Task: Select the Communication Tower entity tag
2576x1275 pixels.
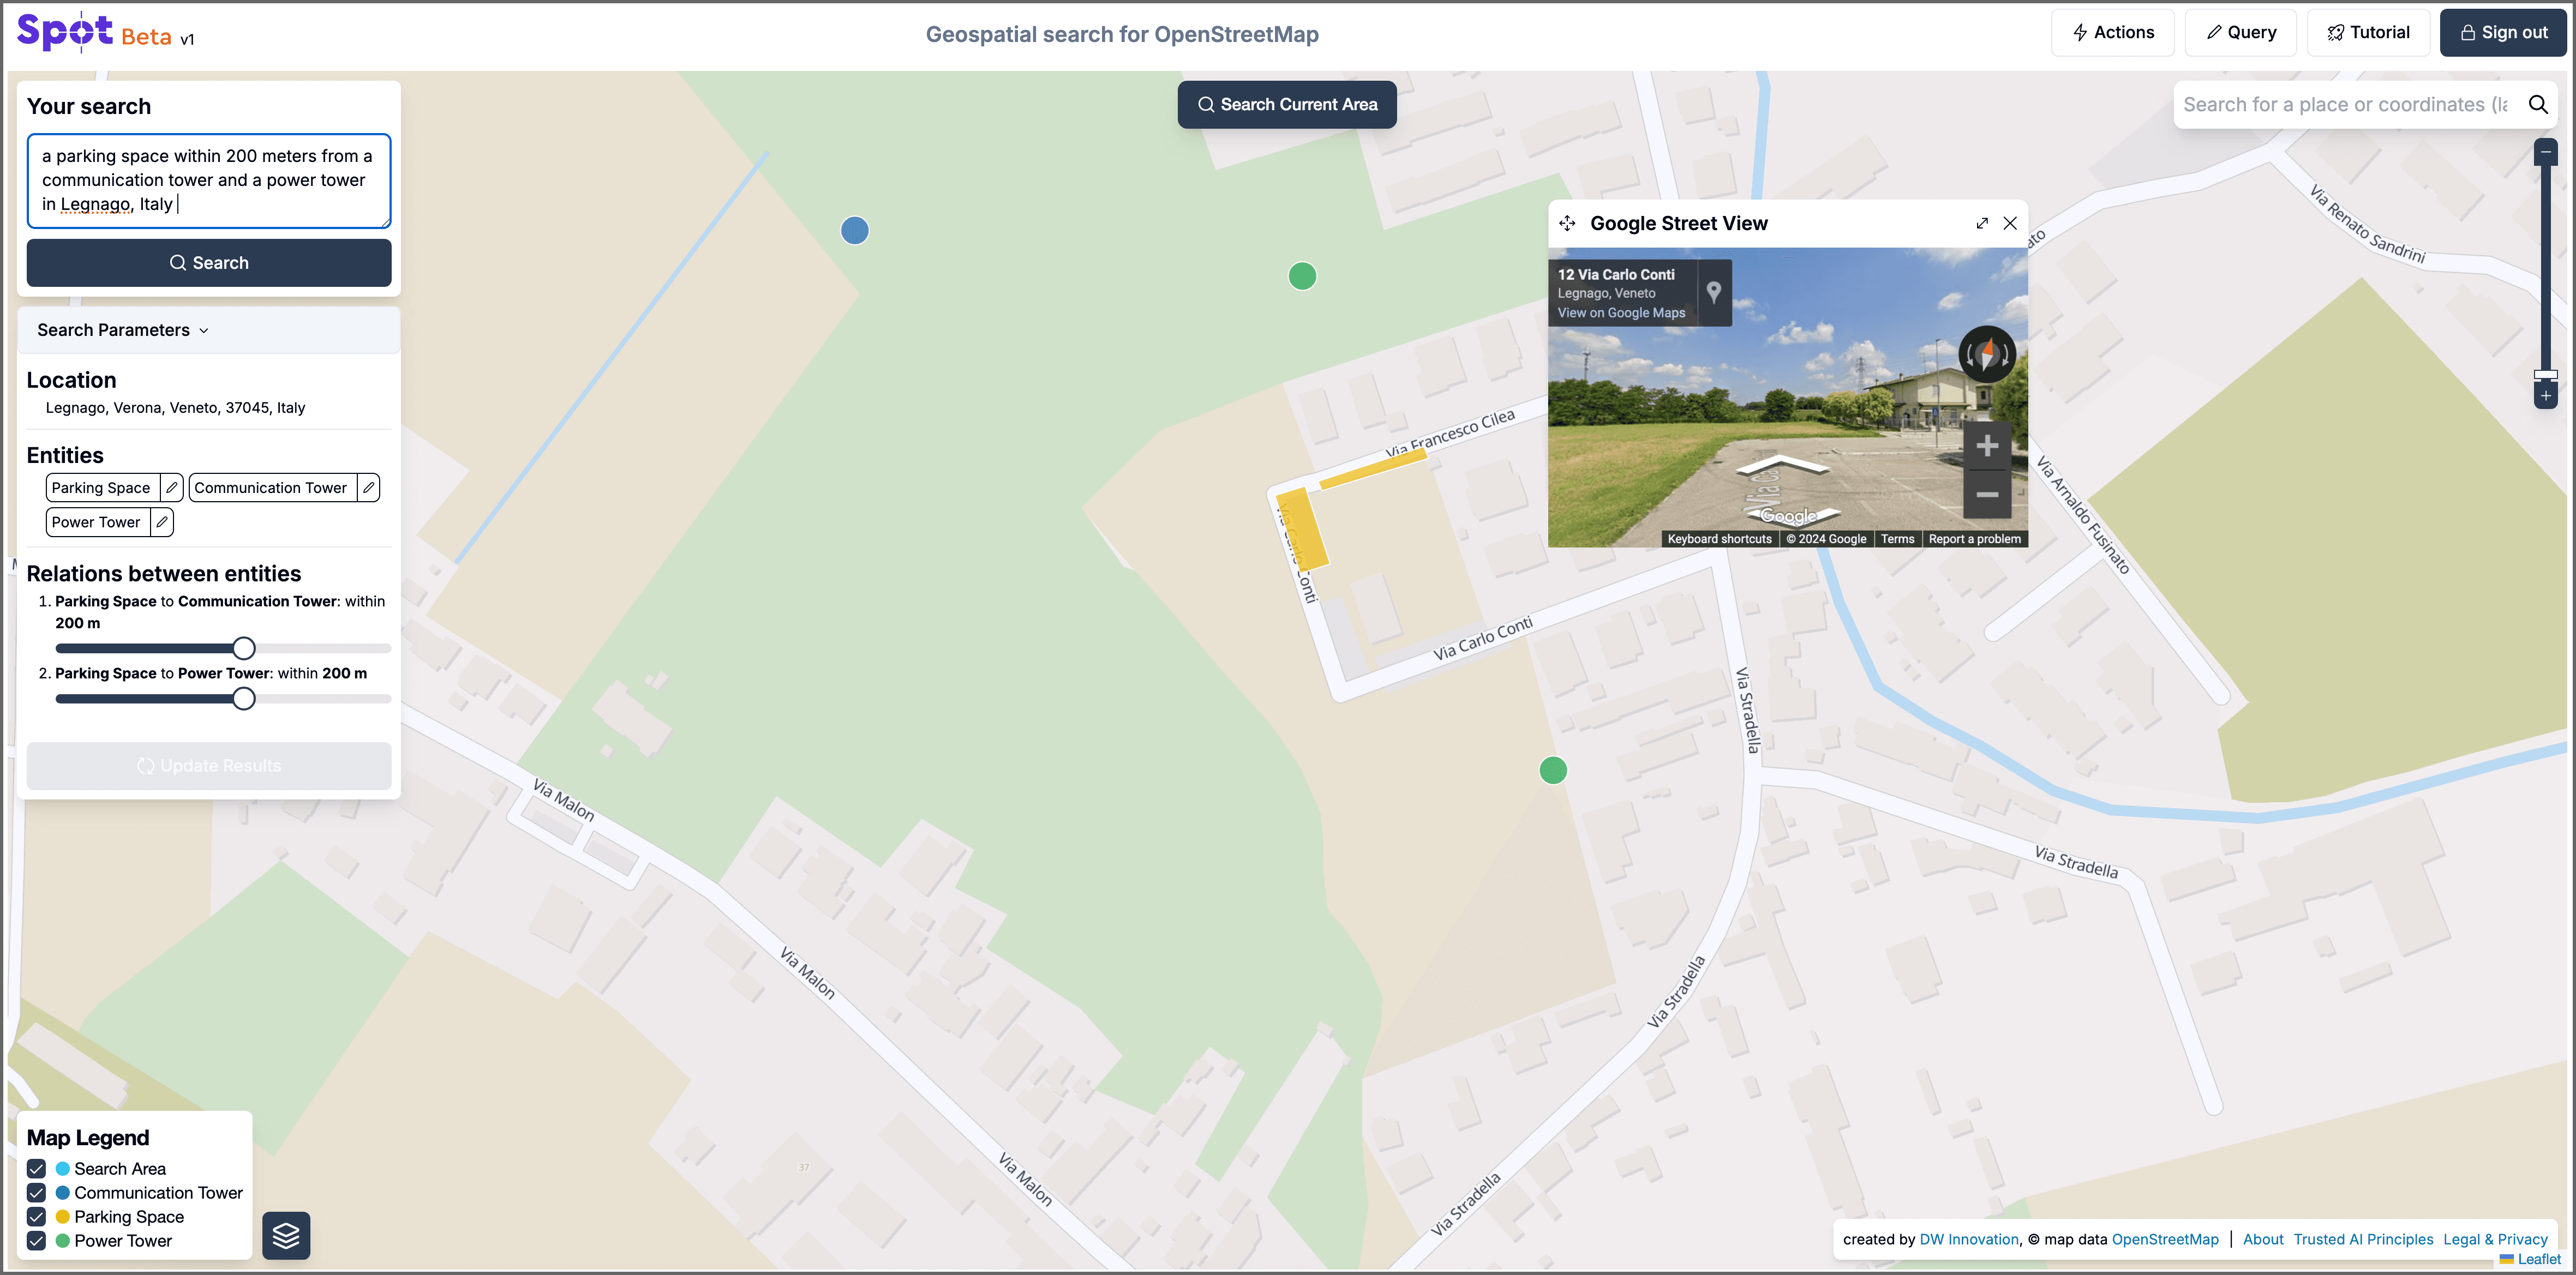Action: [271, 487]
